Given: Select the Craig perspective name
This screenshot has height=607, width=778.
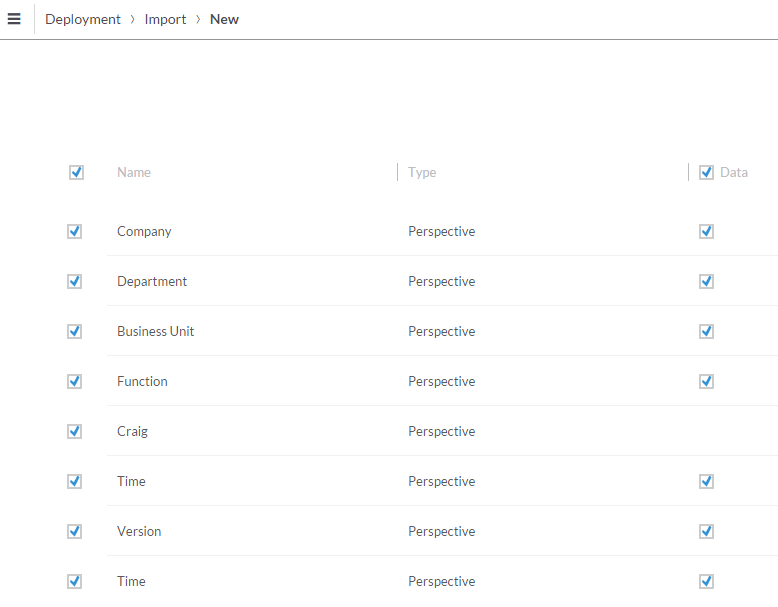Looking at the screenshot, I should point(132,431).
